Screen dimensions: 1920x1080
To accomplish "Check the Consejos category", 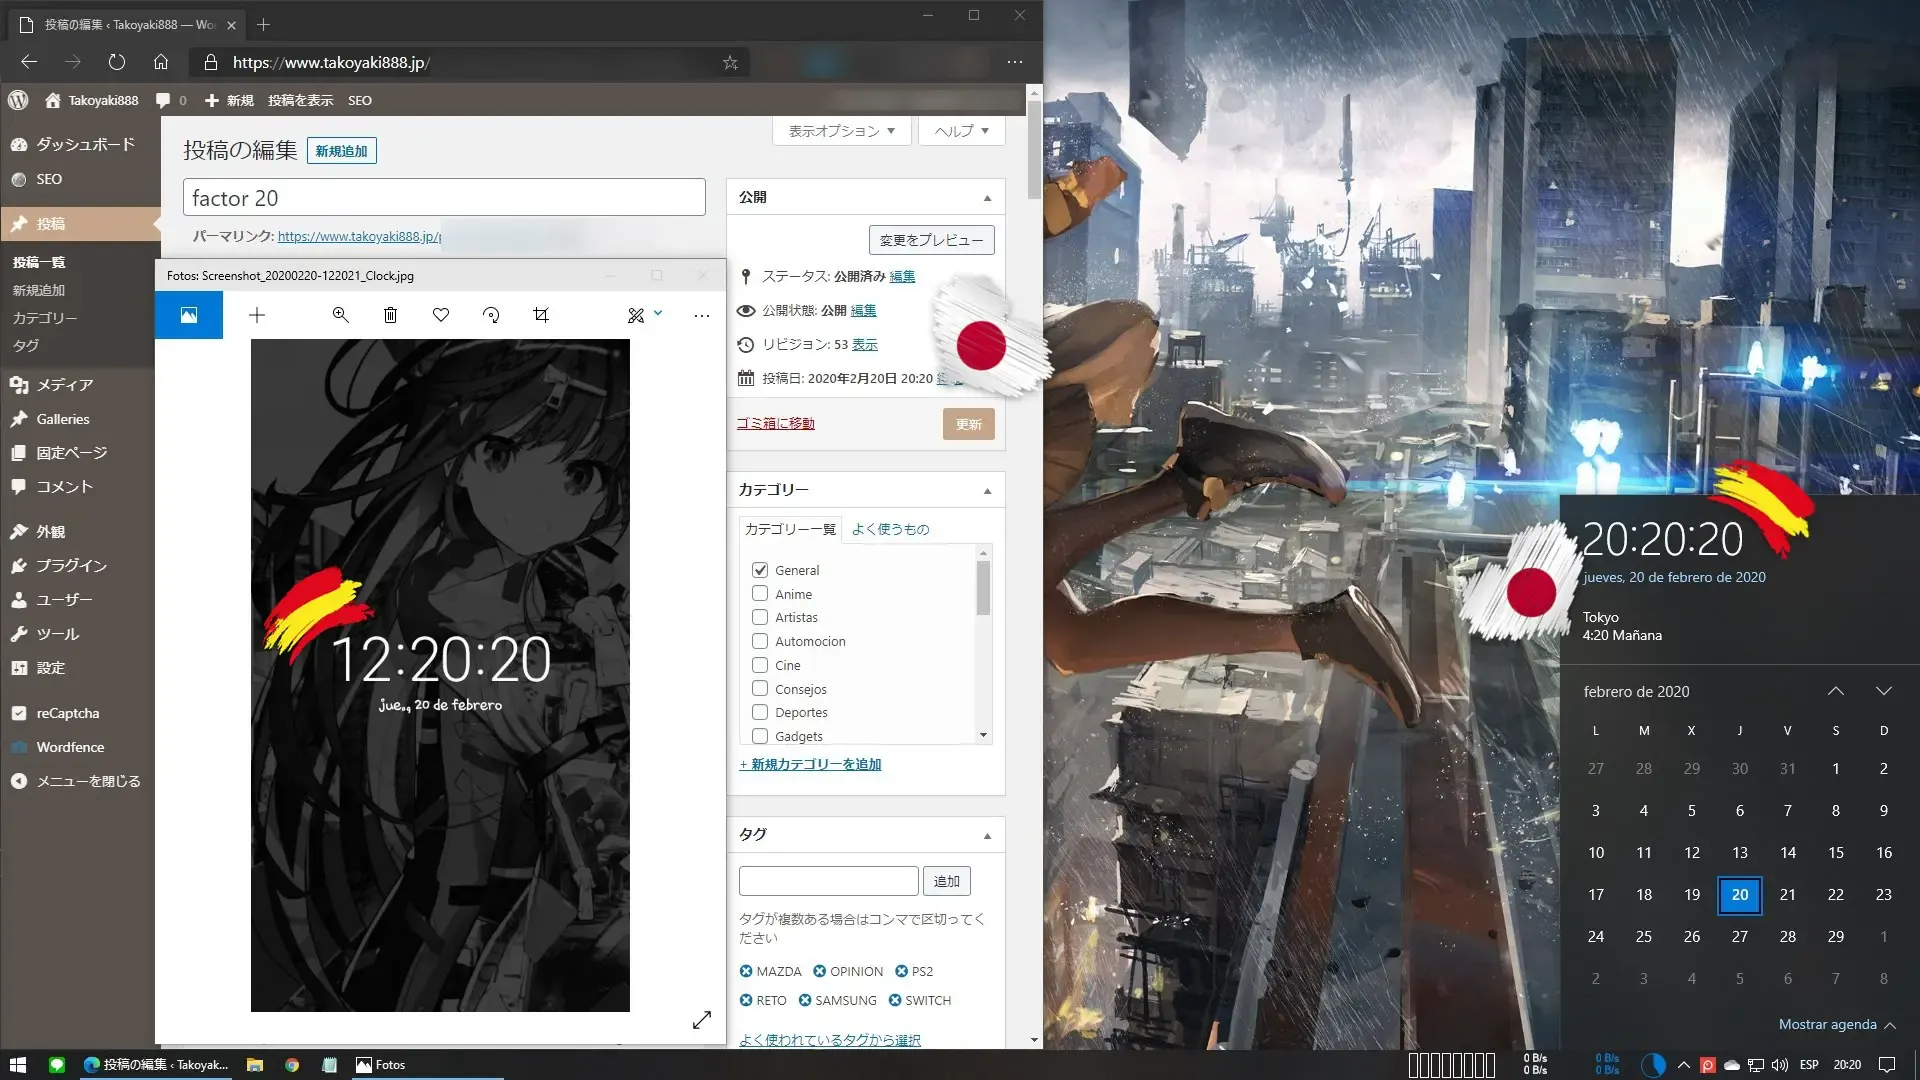I will (760, 689).
